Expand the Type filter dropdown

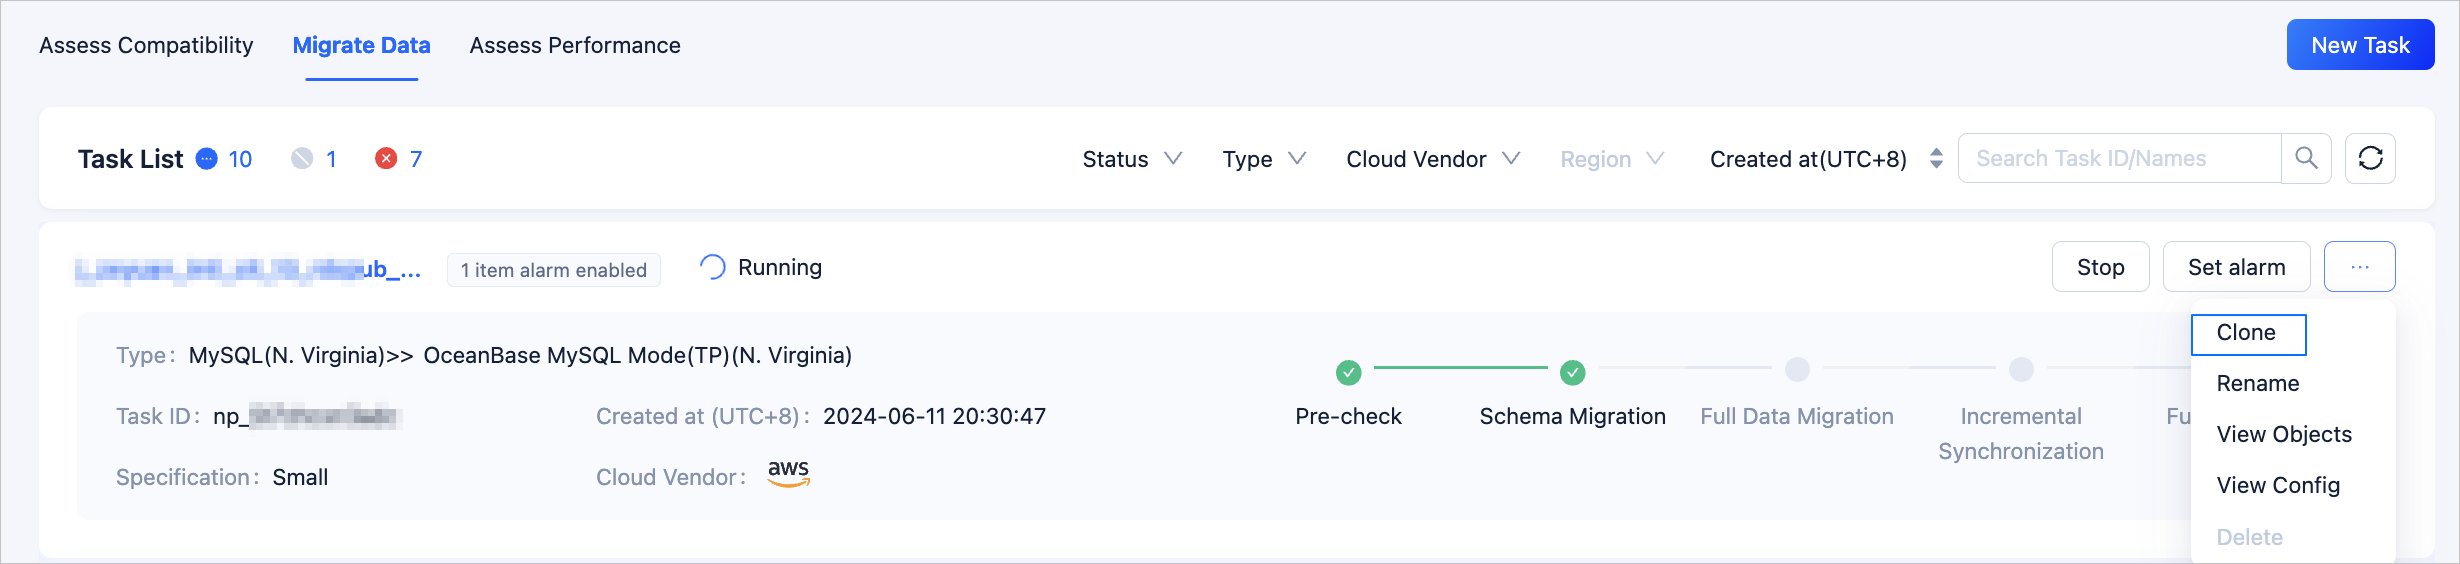(x=1264, y=159)
